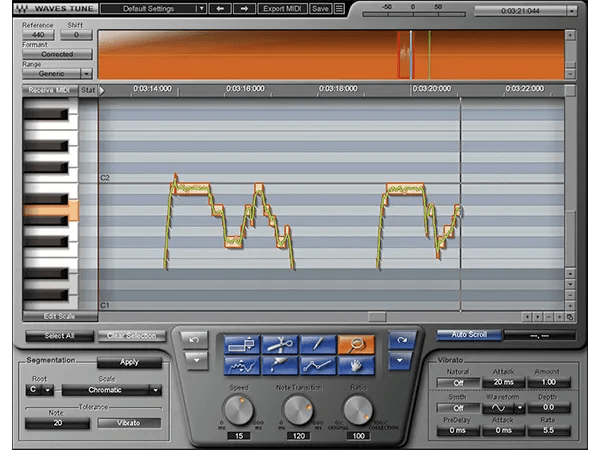Click the Reference 440 value field
The width and height of the screenshot is (600, 450).
(38, 35)
